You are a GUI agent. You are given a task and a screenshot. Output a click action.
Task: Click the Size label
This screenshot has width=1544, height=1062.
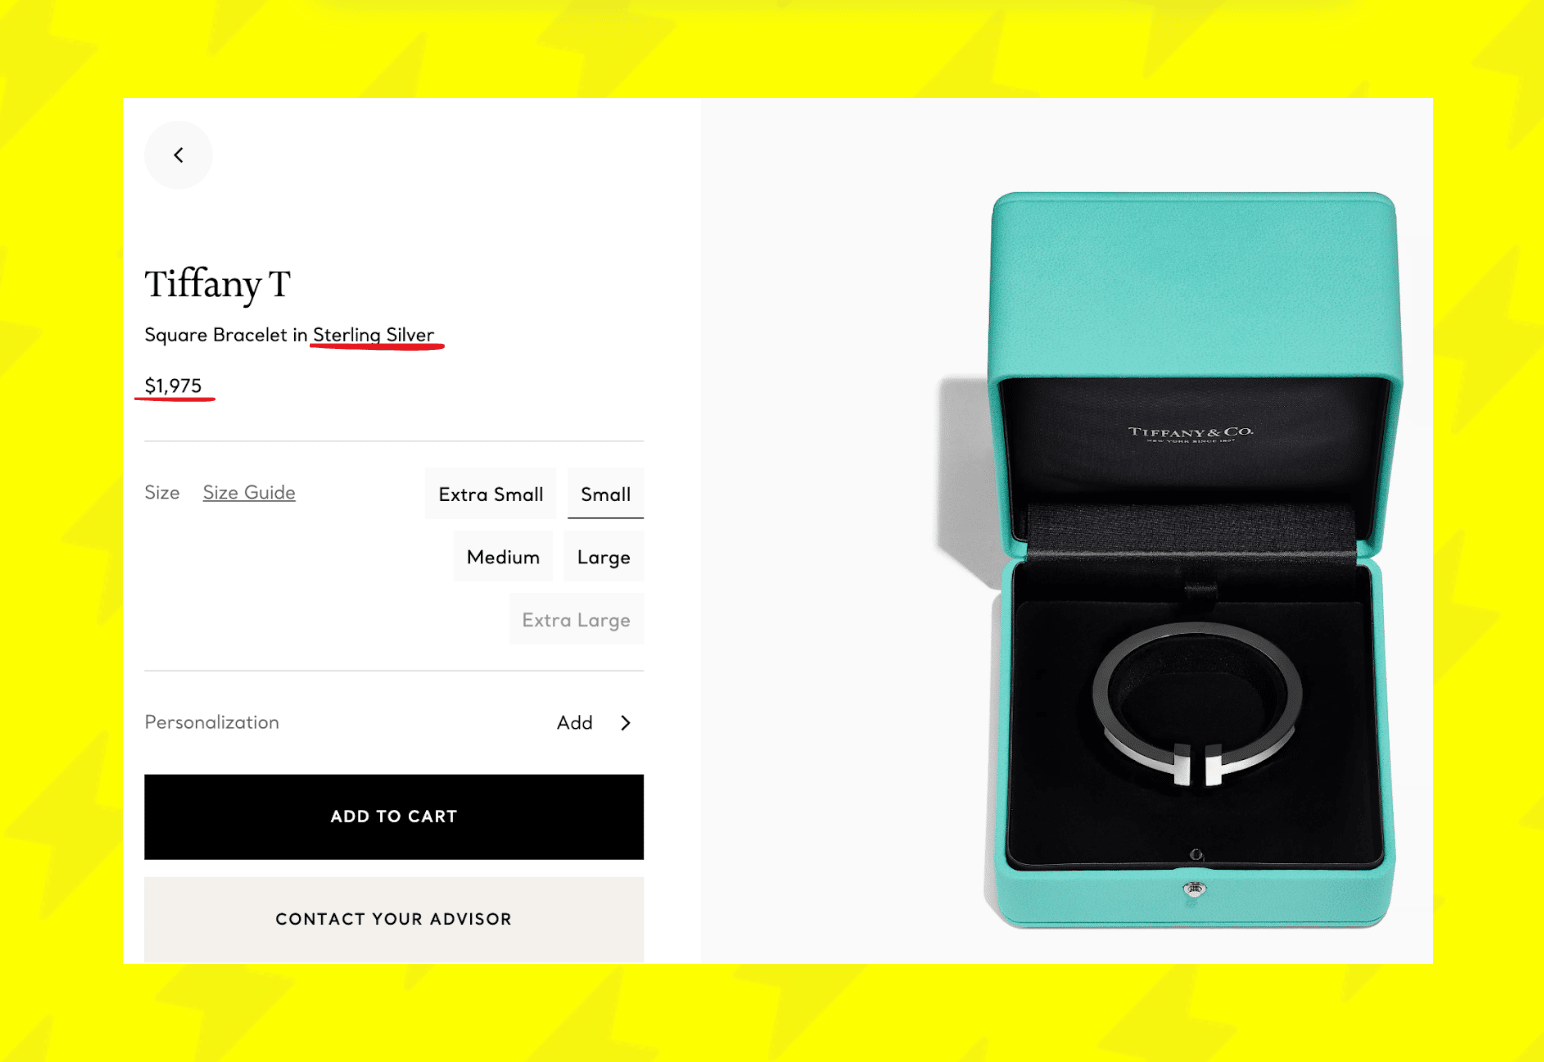(162, 493)
